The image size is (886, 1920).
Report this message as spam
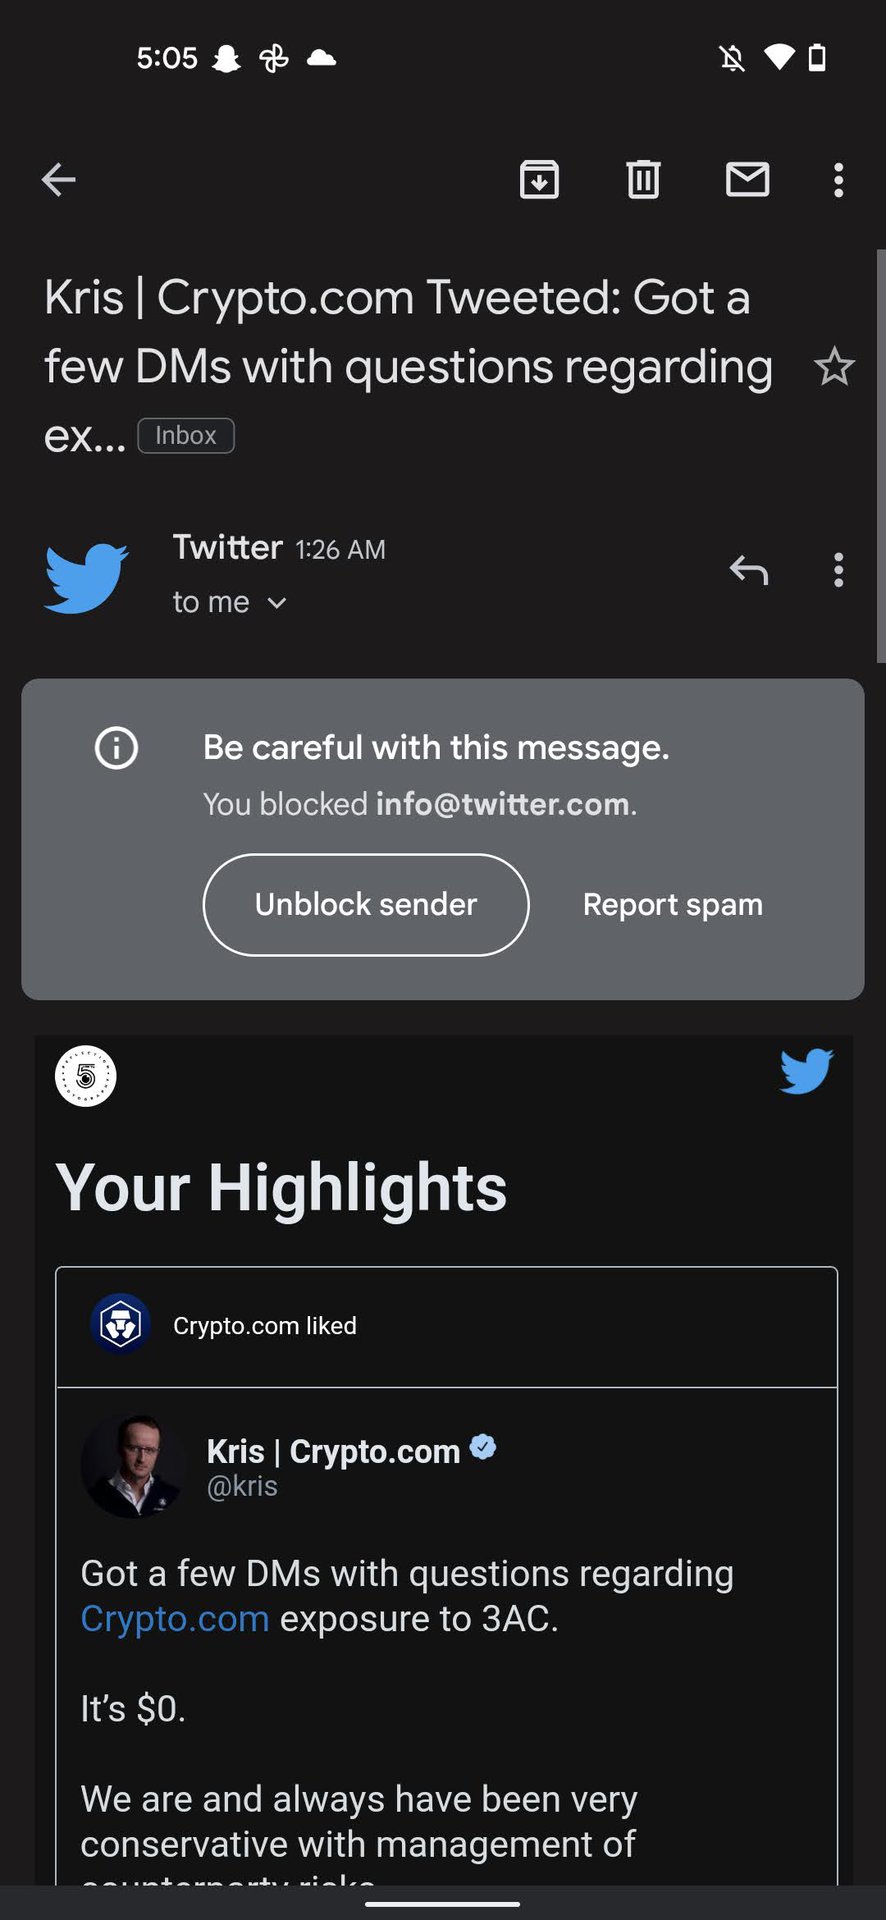[x=673, y=905]
